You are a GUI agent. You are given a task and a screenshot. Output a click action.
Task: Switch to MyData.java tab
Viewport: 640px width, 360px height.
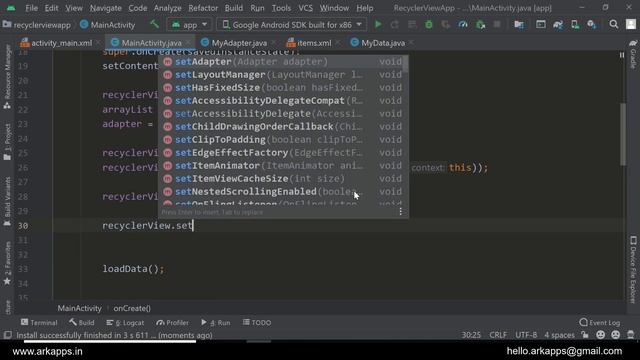tap(383, 43)
